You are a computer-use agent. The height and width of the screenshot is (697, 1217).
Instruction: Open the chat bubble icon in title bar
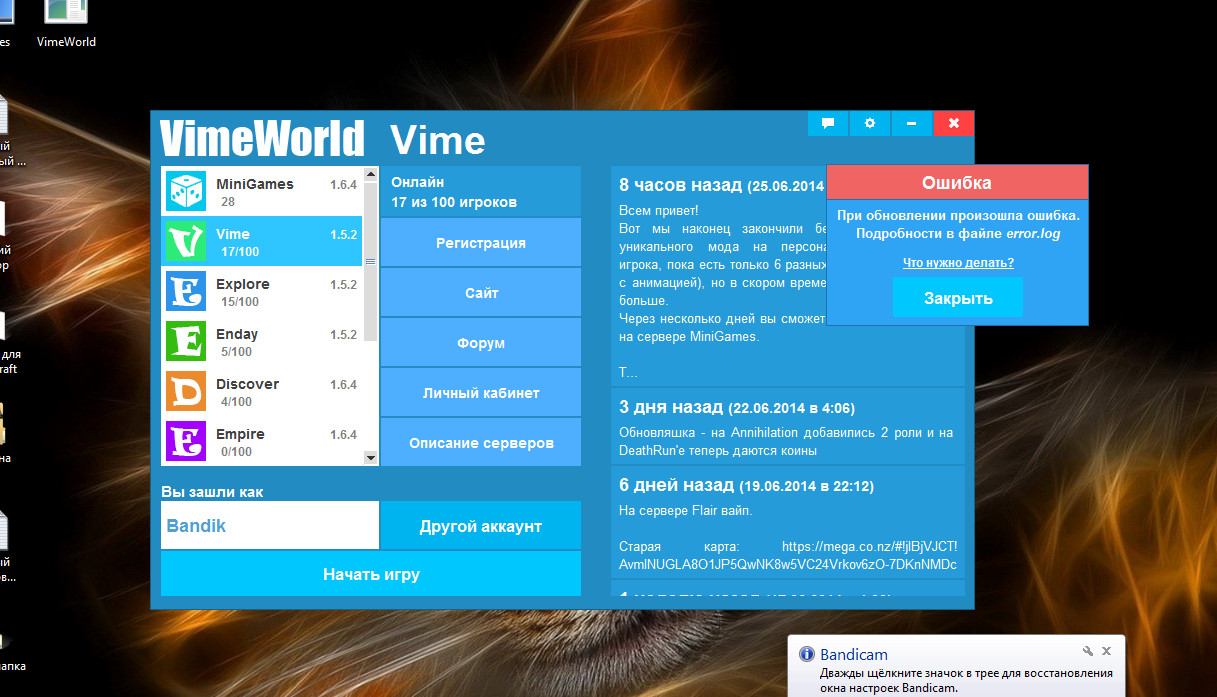(828, 123)
